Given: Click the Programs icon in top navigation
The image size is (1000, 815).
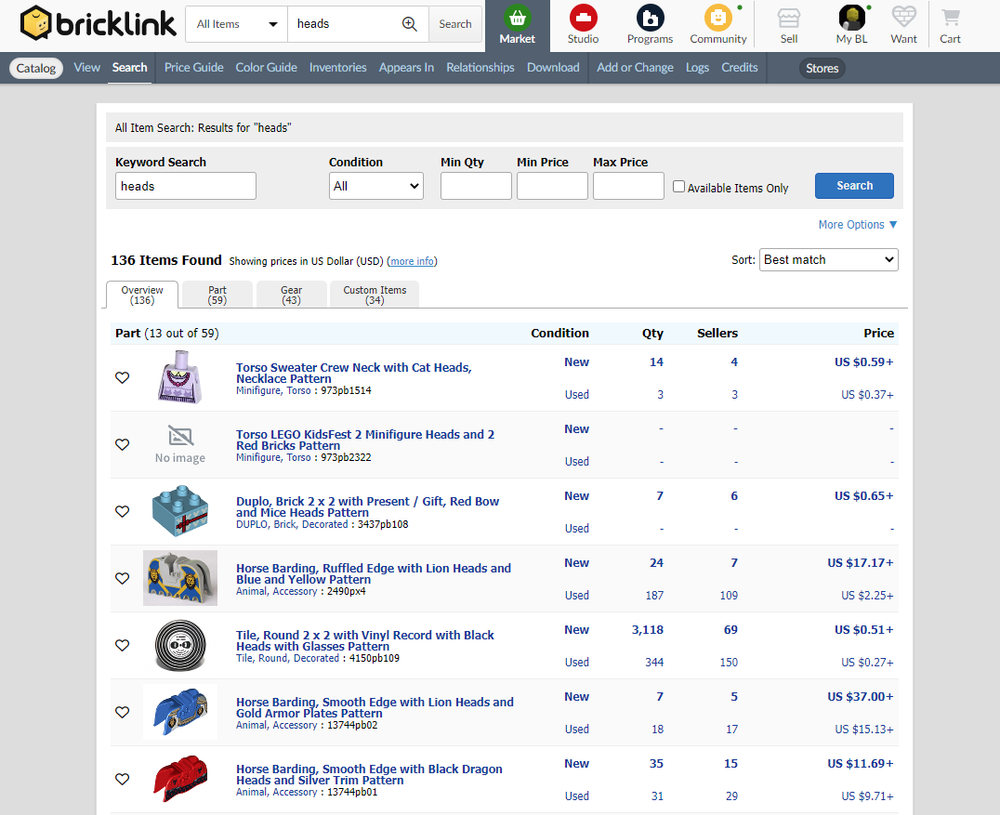Looking at the screenshot, I should point(649,20).
